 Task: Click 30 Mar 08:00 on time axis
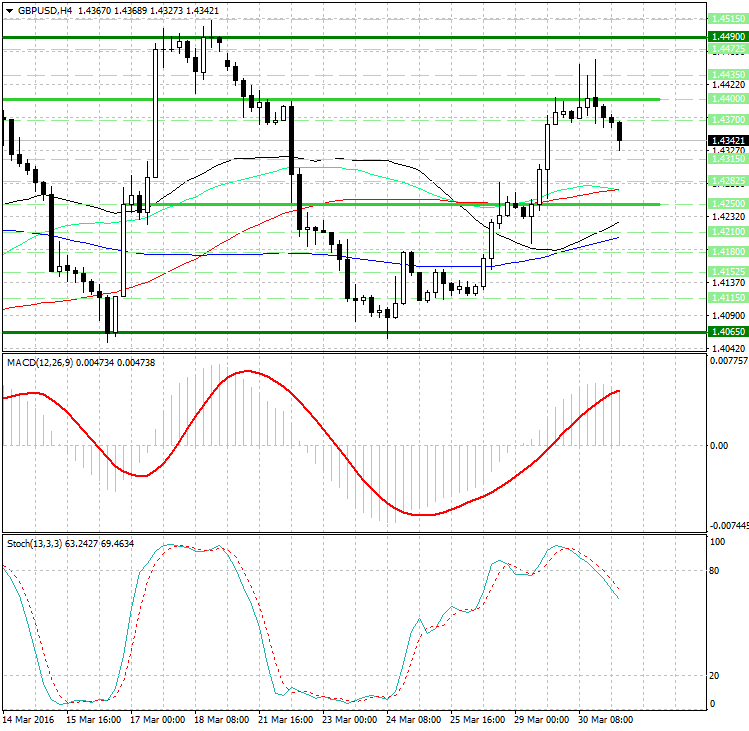point(606,720)
